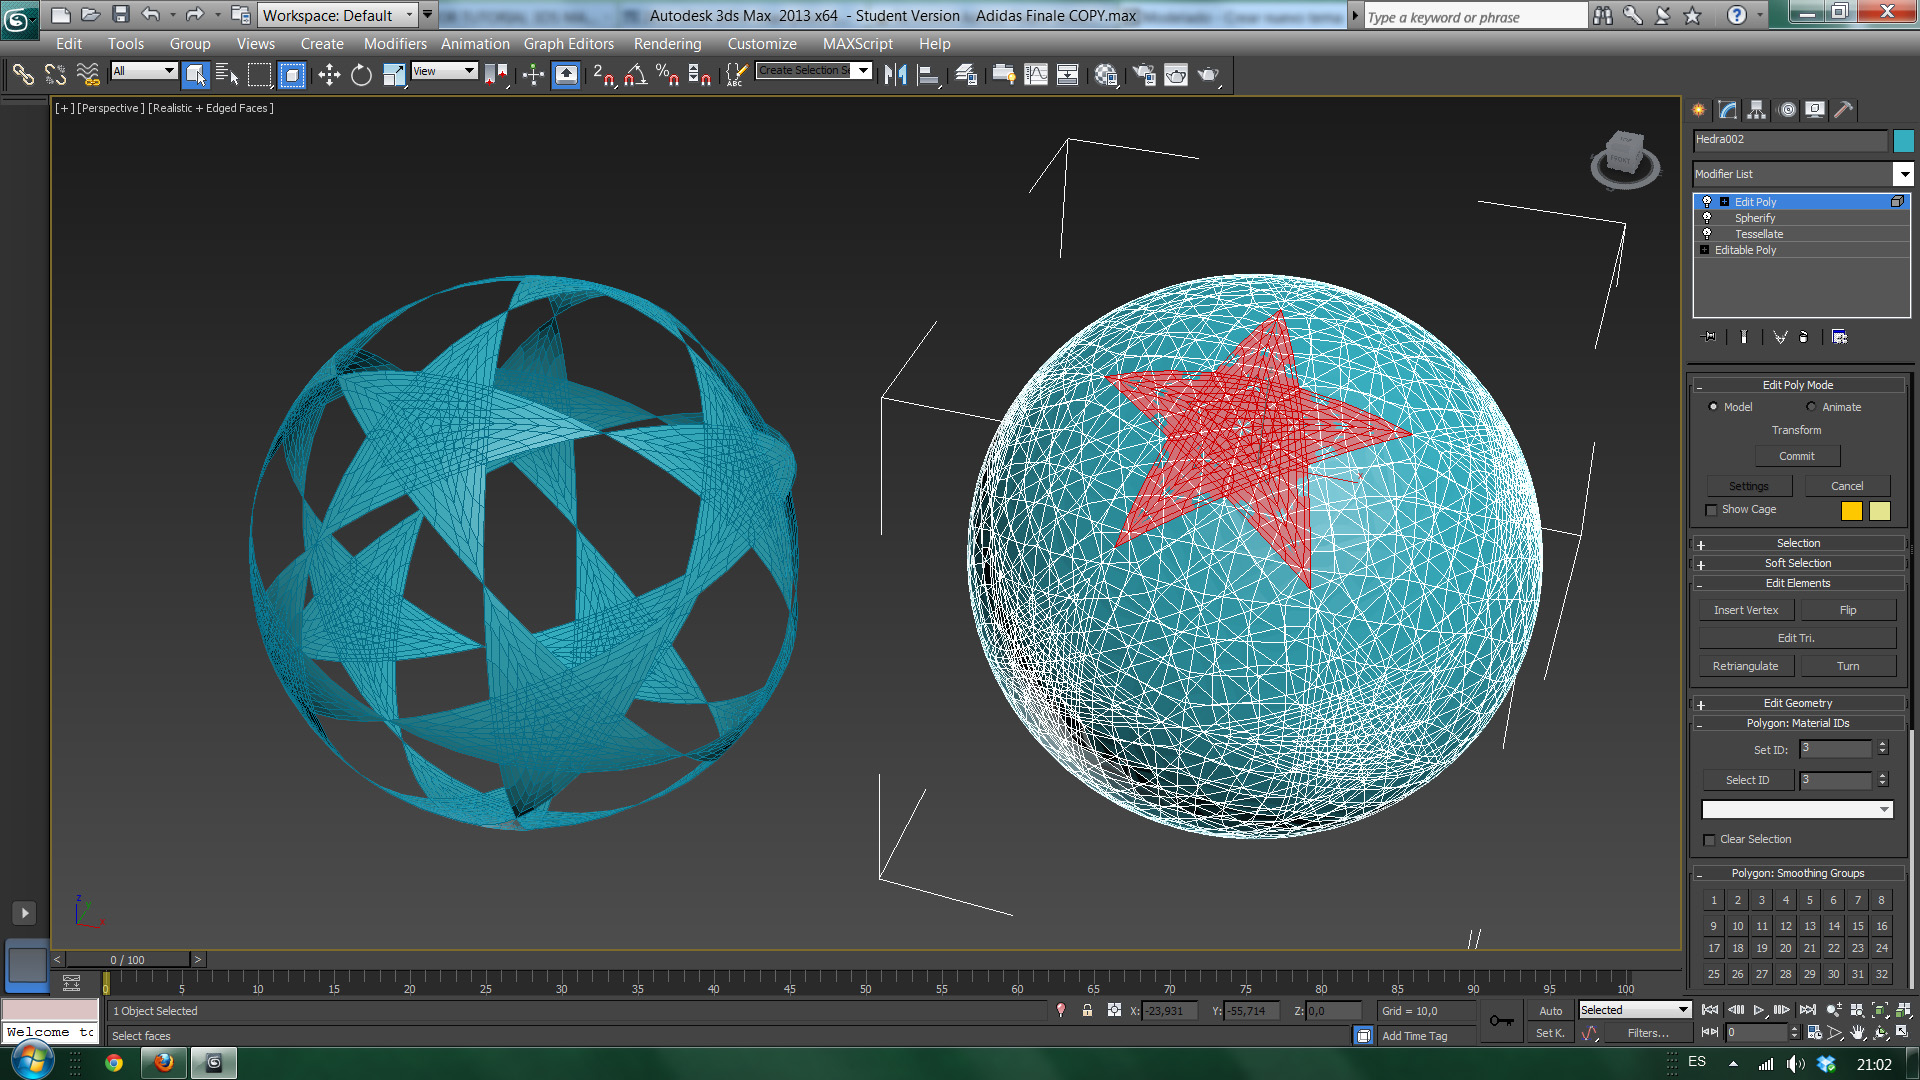Activate the Rotate tool
The height and width of the screenshot is (1080, 1920).
[x=361, y=75]
